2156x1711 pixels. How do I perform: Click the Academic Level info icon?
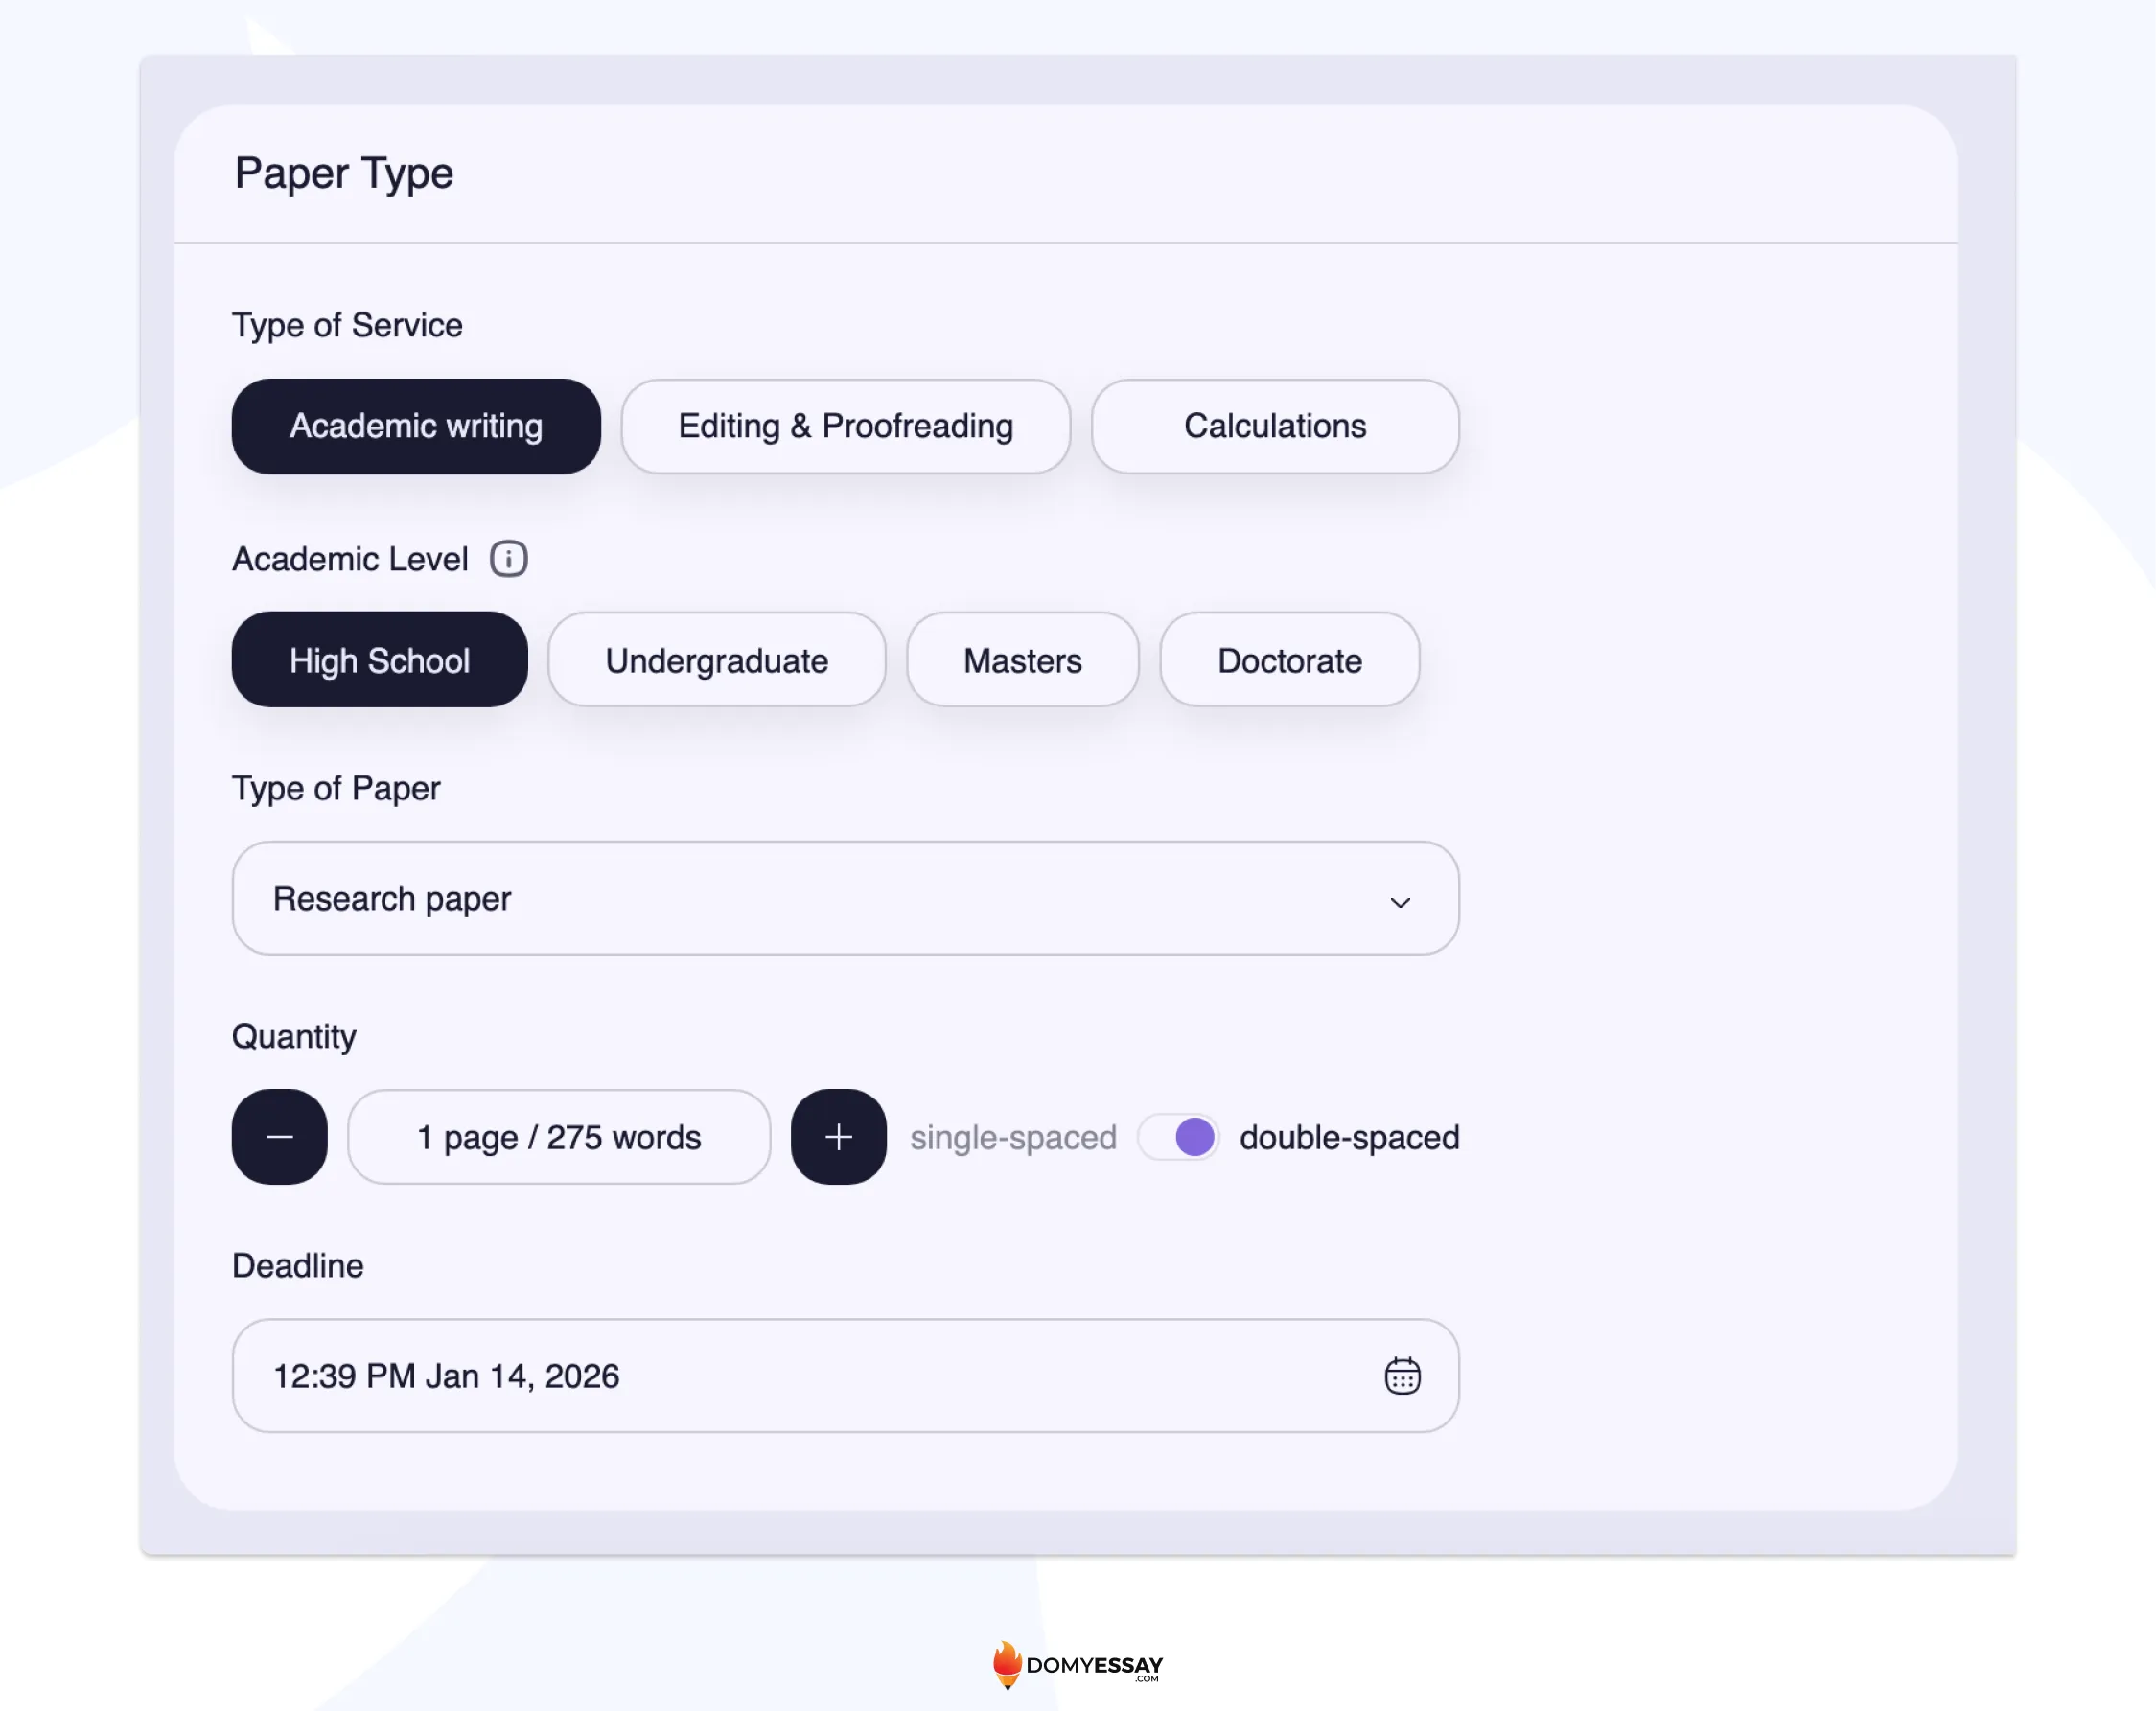pyautogui.click(x=508, y=559)
